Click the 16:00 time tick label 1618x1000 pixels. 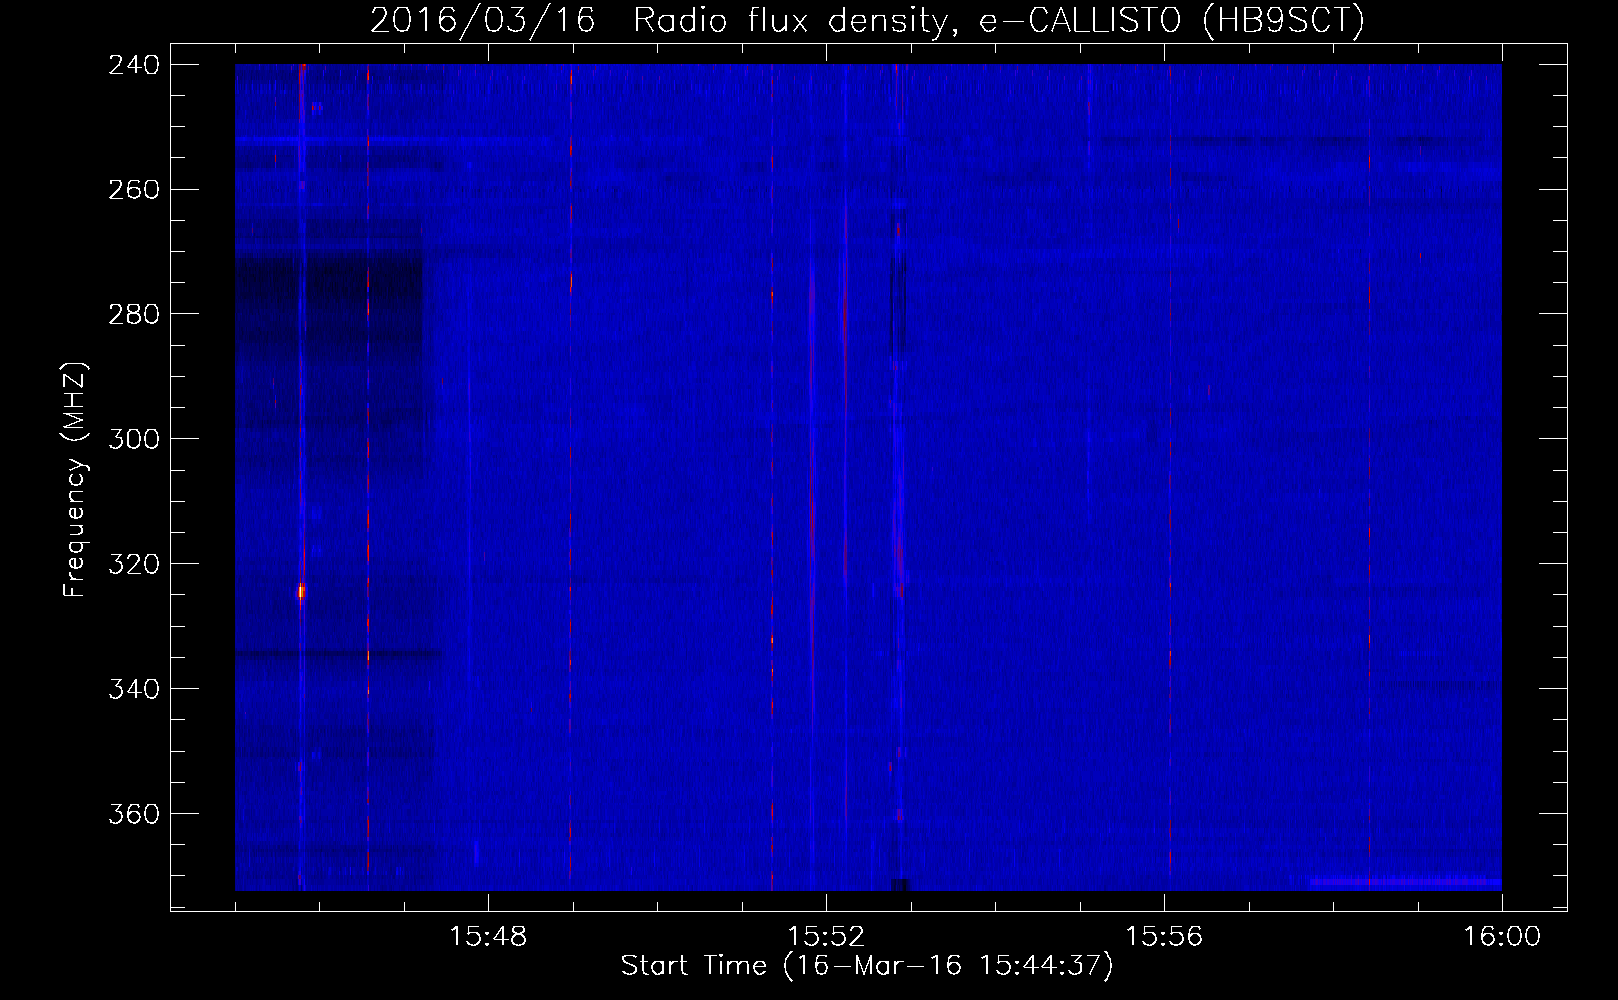click(1502, 937)
